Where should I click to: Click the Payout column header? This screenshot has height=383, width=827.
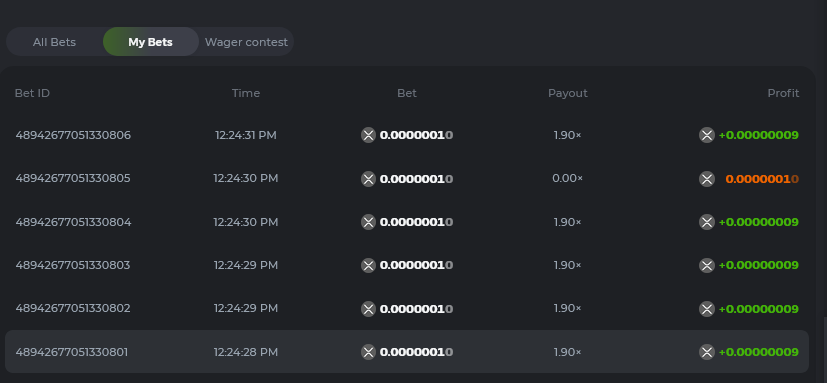568,93
